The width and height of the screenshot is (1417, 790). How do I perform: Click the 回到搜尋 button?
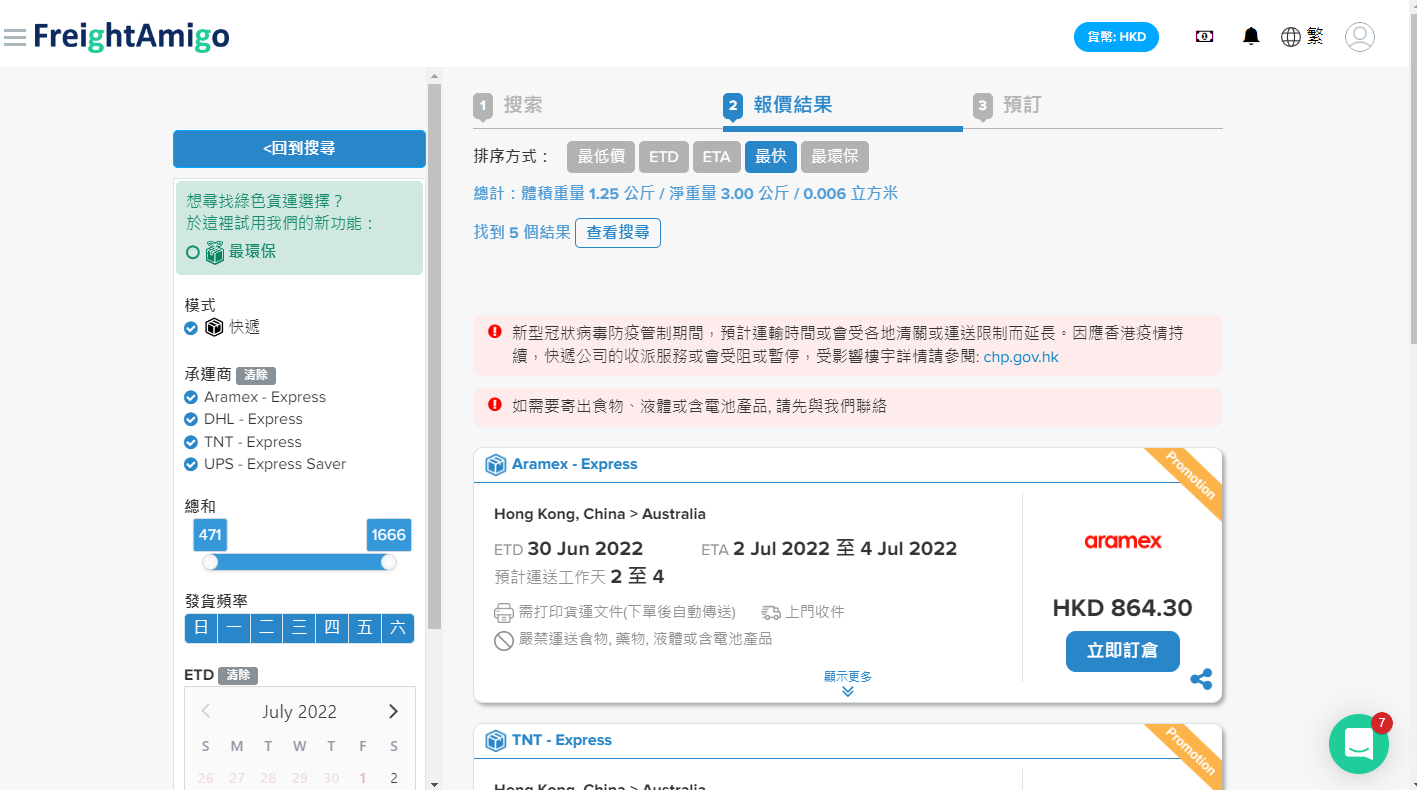[299, 148]
